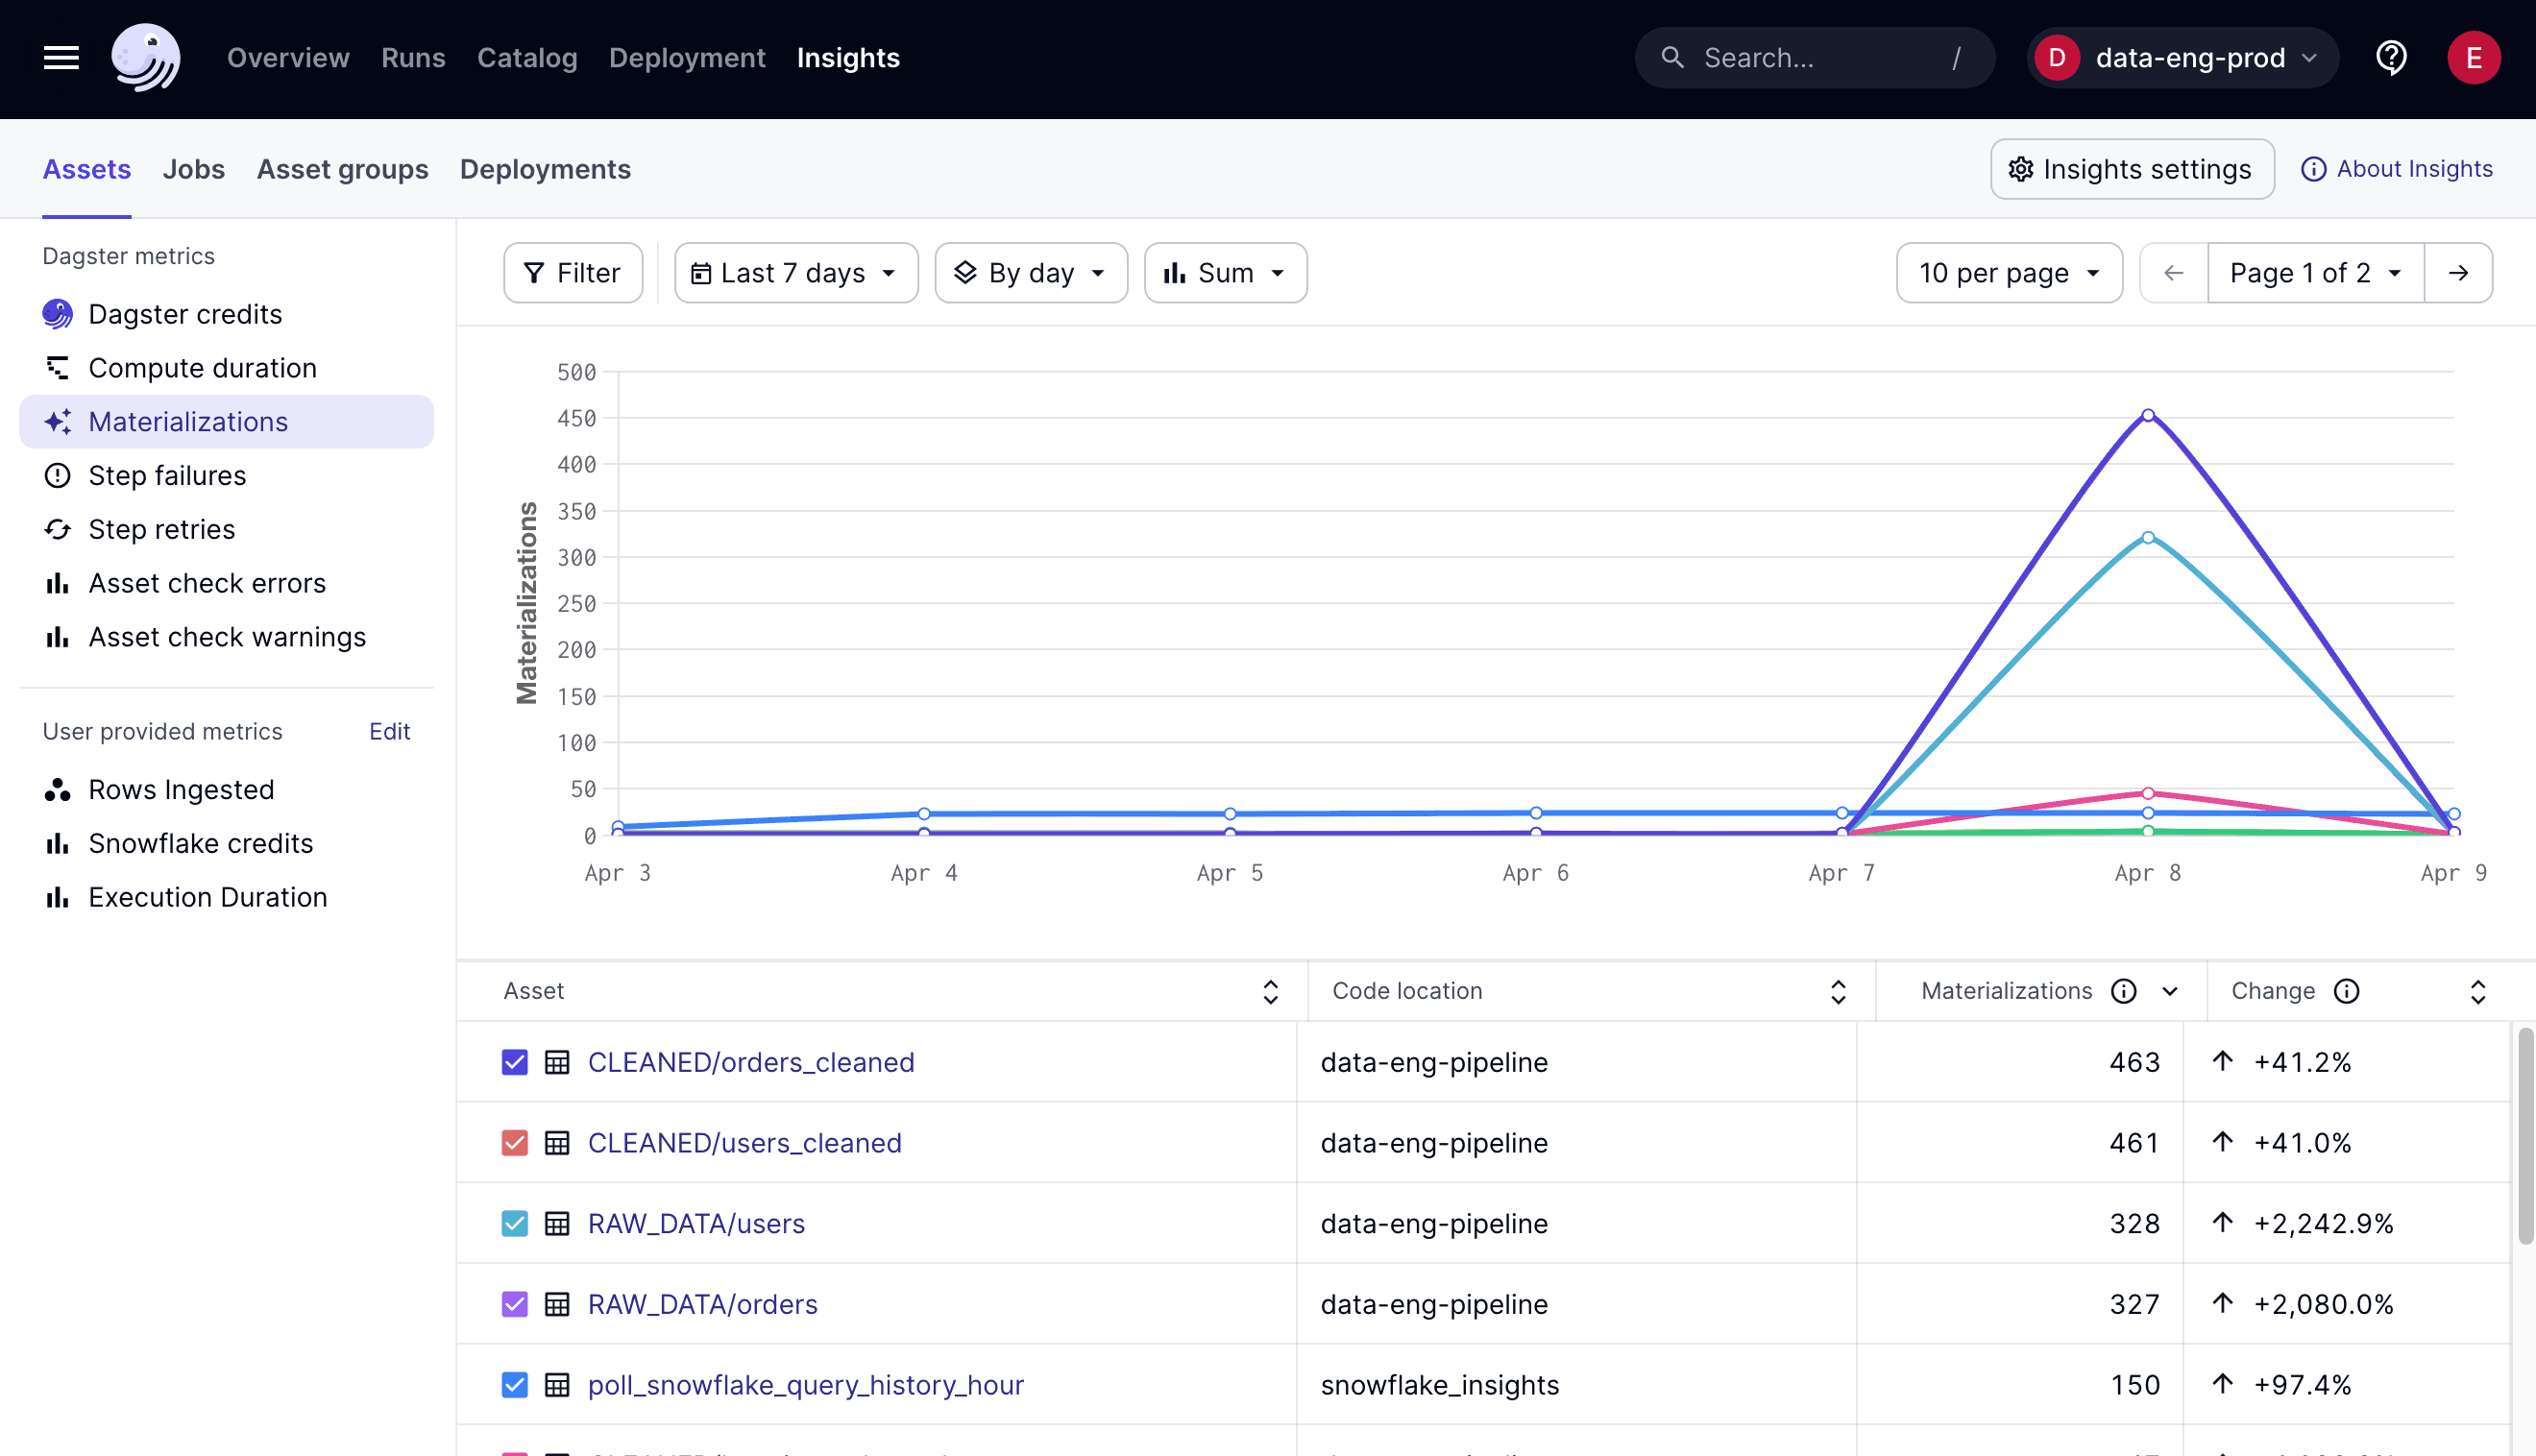
Task: Open the Step retries metric
Action: (161, 529)
